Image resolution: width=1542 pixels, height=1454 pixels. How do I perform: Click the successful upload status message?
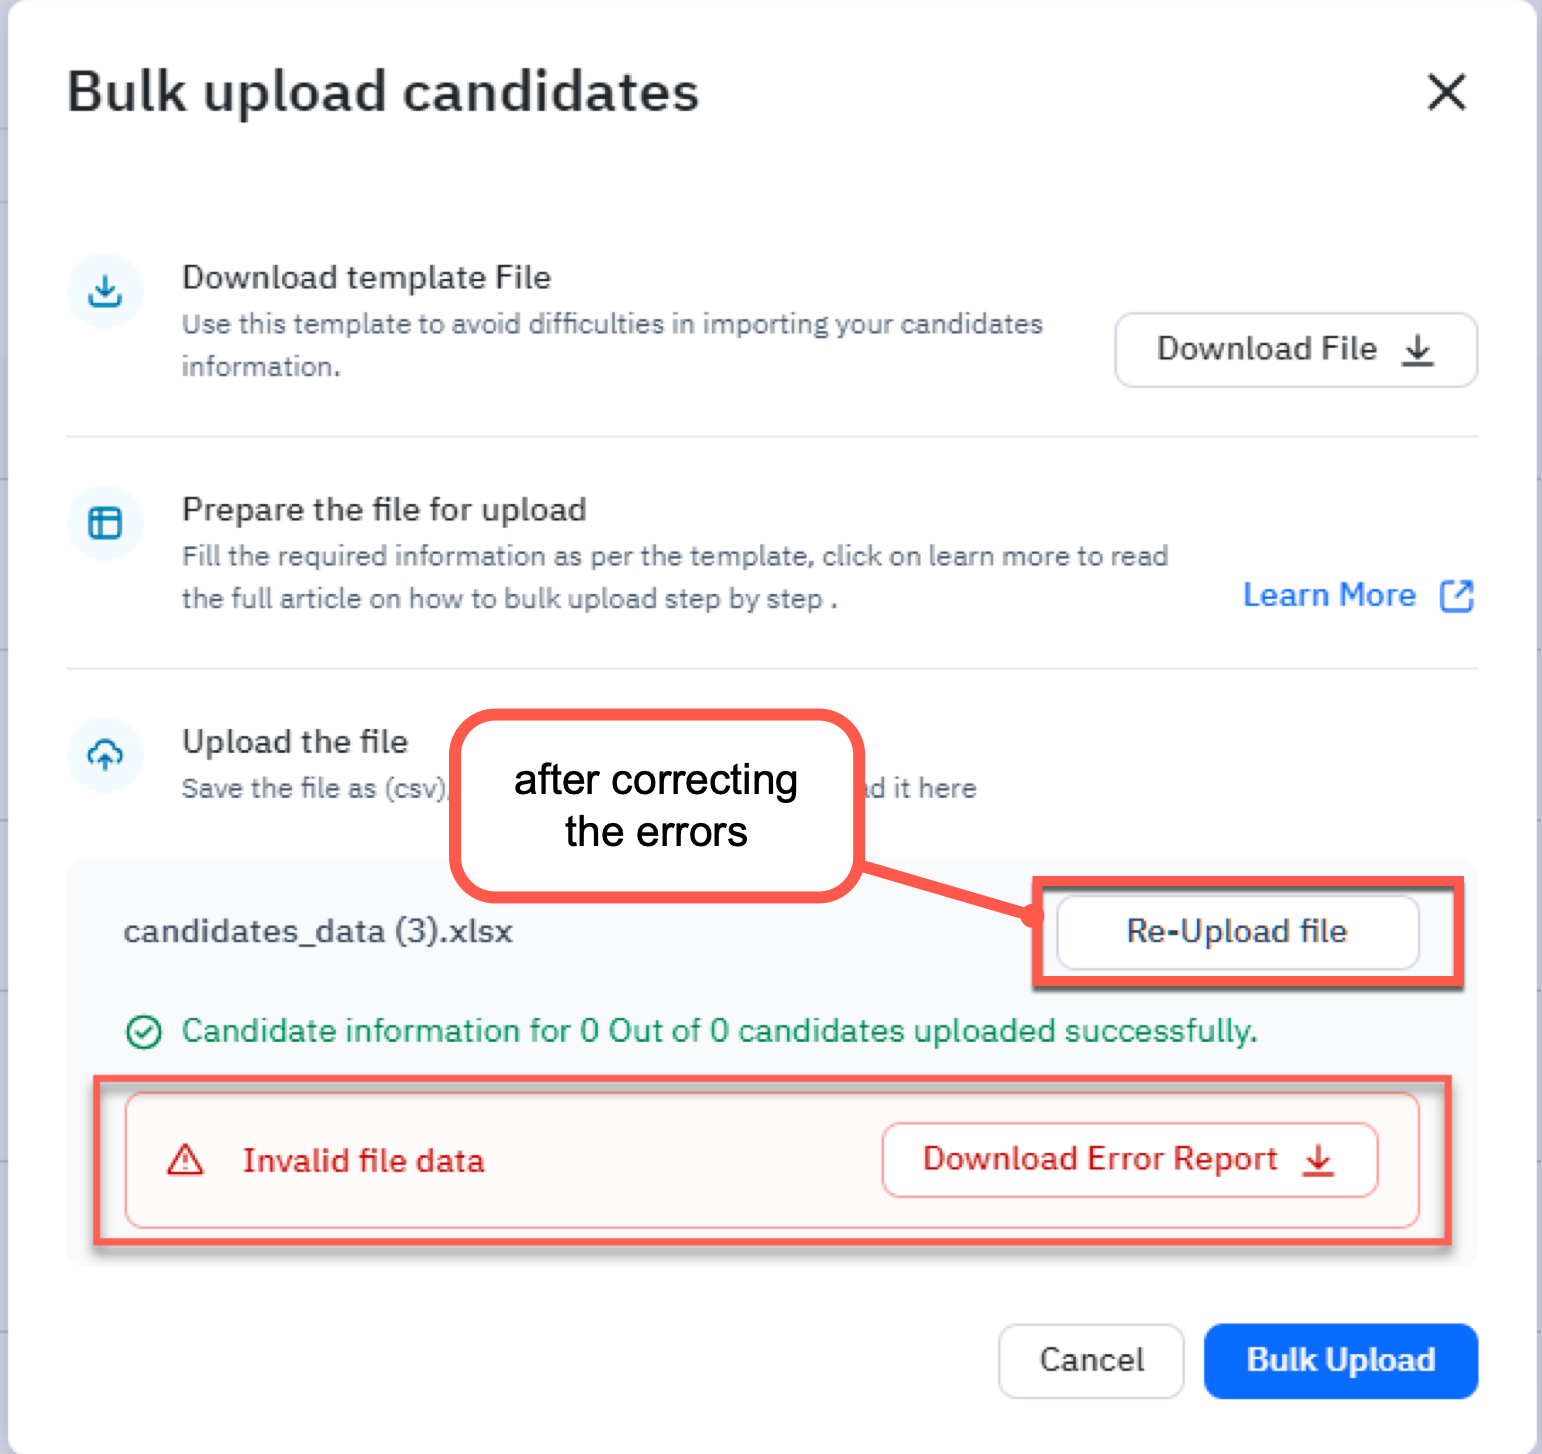[x=719, y=1031]
